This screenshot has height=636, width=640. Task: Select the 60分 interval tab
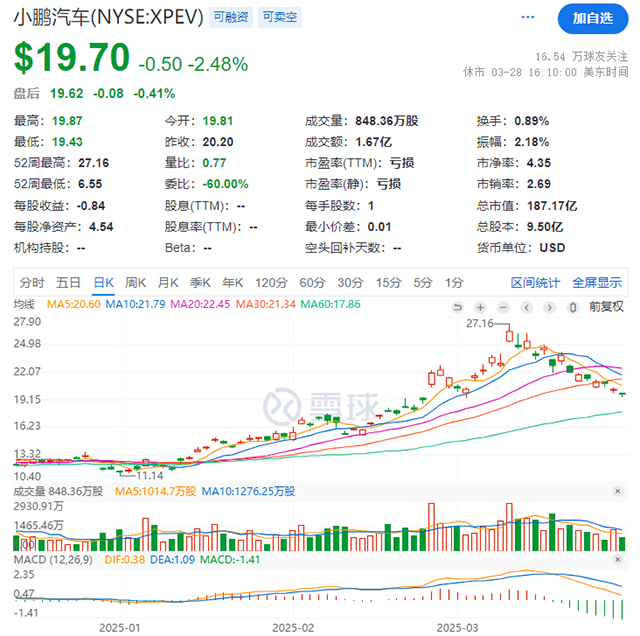click(x=312, y=282)
